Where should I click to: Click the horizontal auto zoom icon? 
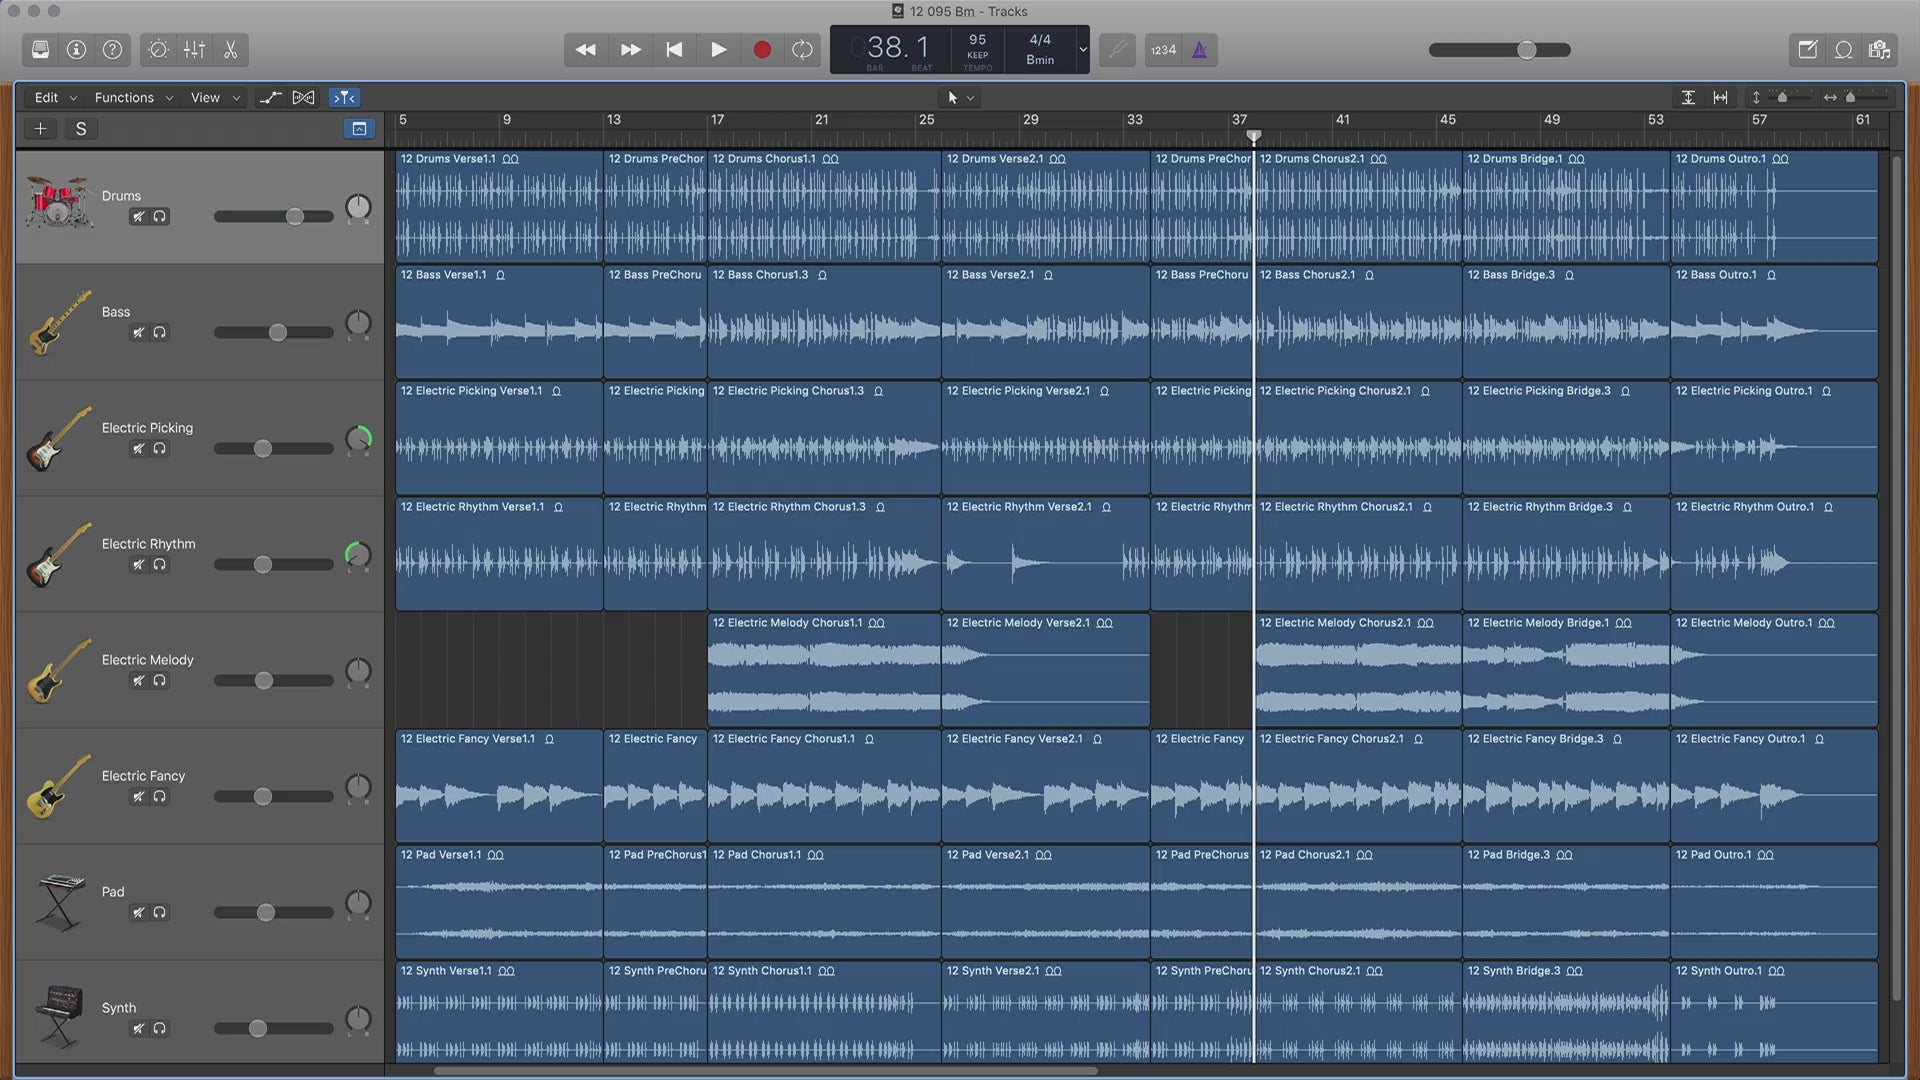(x=1720, y=98)
